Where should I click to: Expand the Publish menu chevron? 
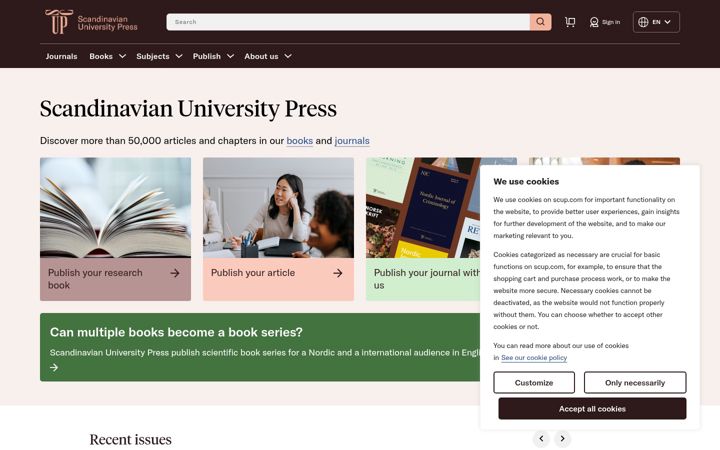pyautogui.click(x=231, y=56)
